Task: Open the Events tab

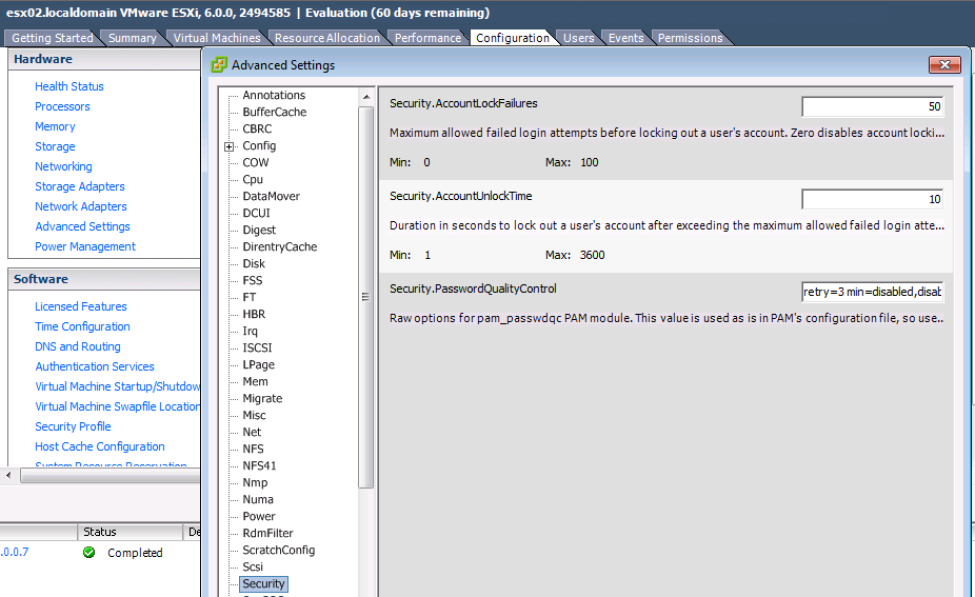Action: [625, 37]
